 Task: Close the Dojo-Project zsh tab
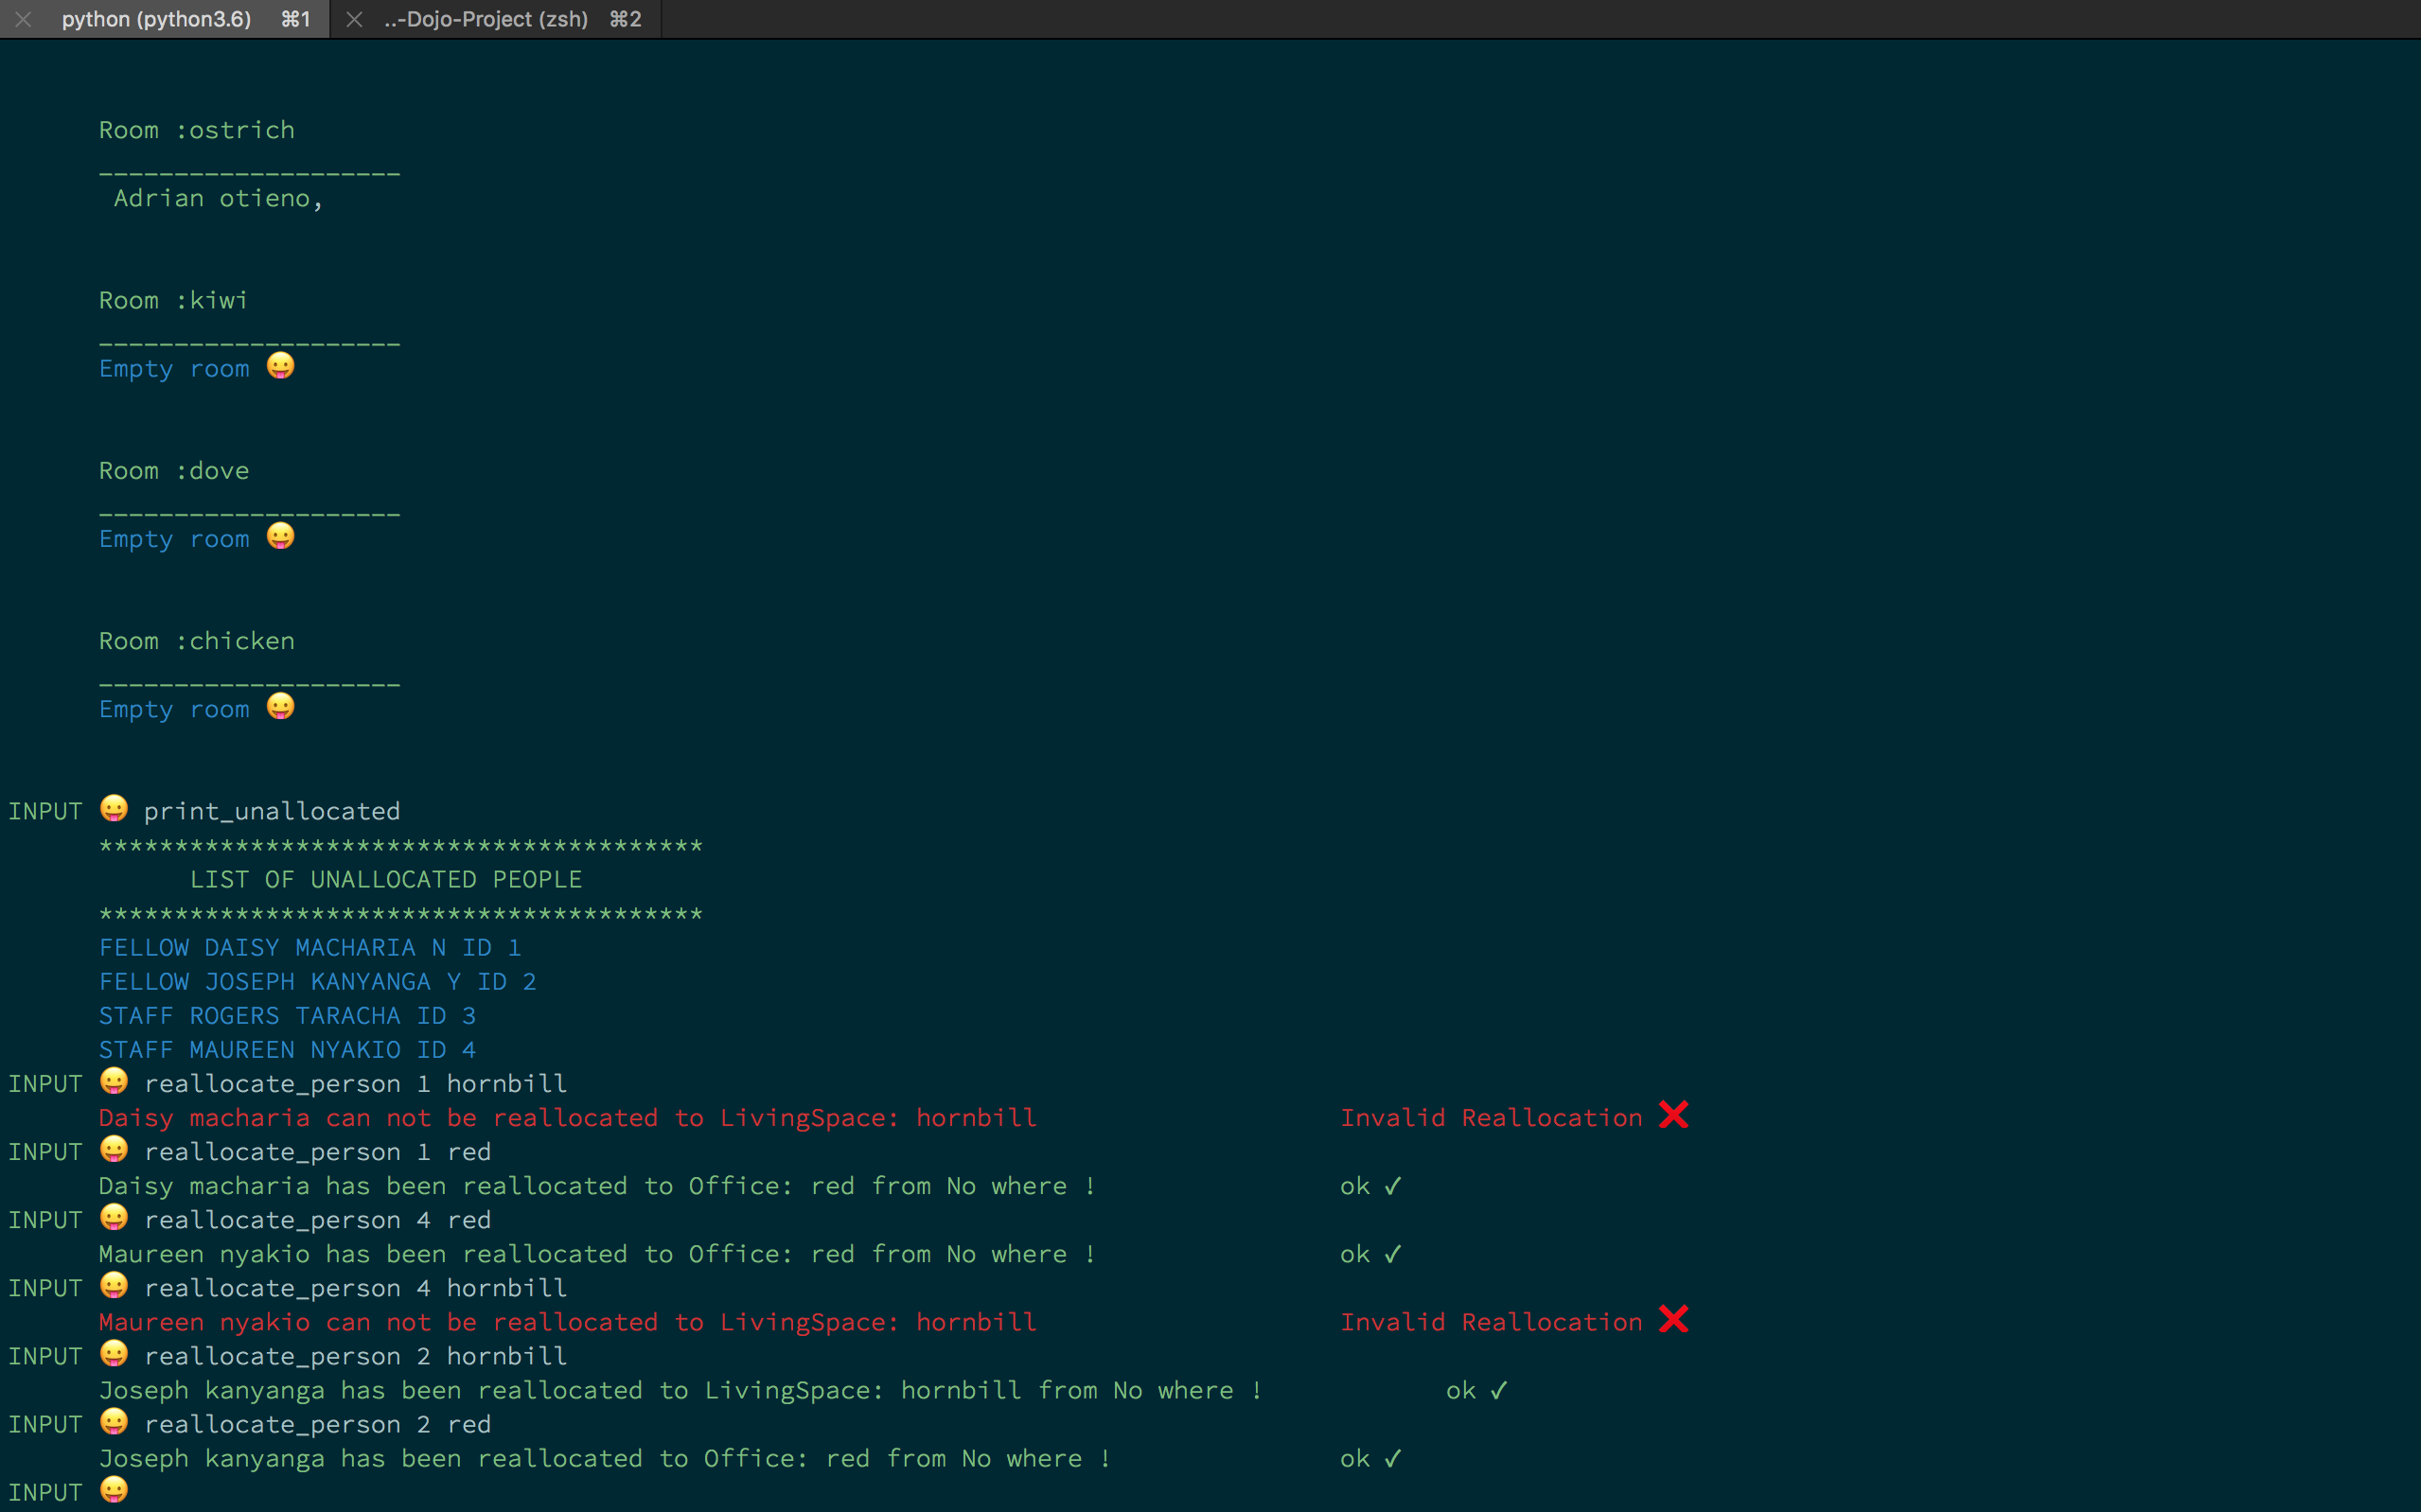[x=354, y=19]
